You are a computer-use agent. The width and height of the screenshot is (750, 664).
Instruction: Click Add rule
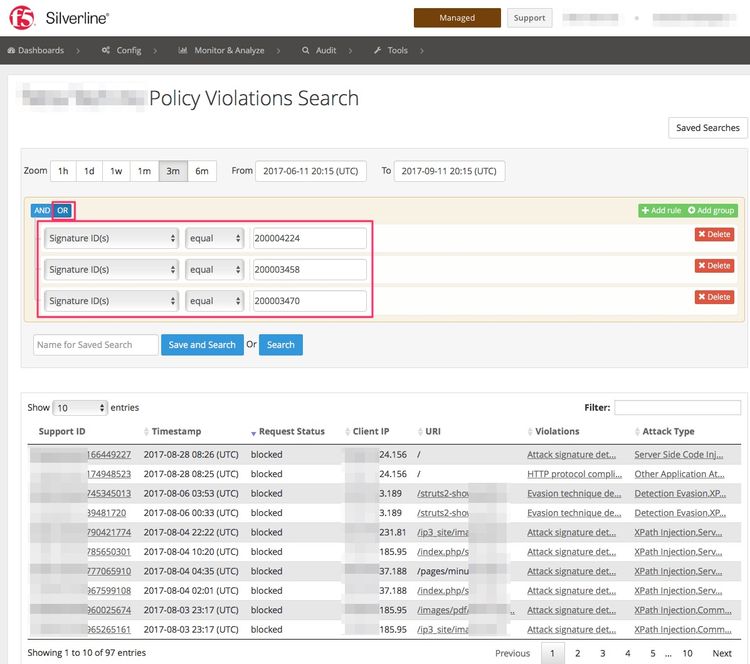[x=662, y=210]
